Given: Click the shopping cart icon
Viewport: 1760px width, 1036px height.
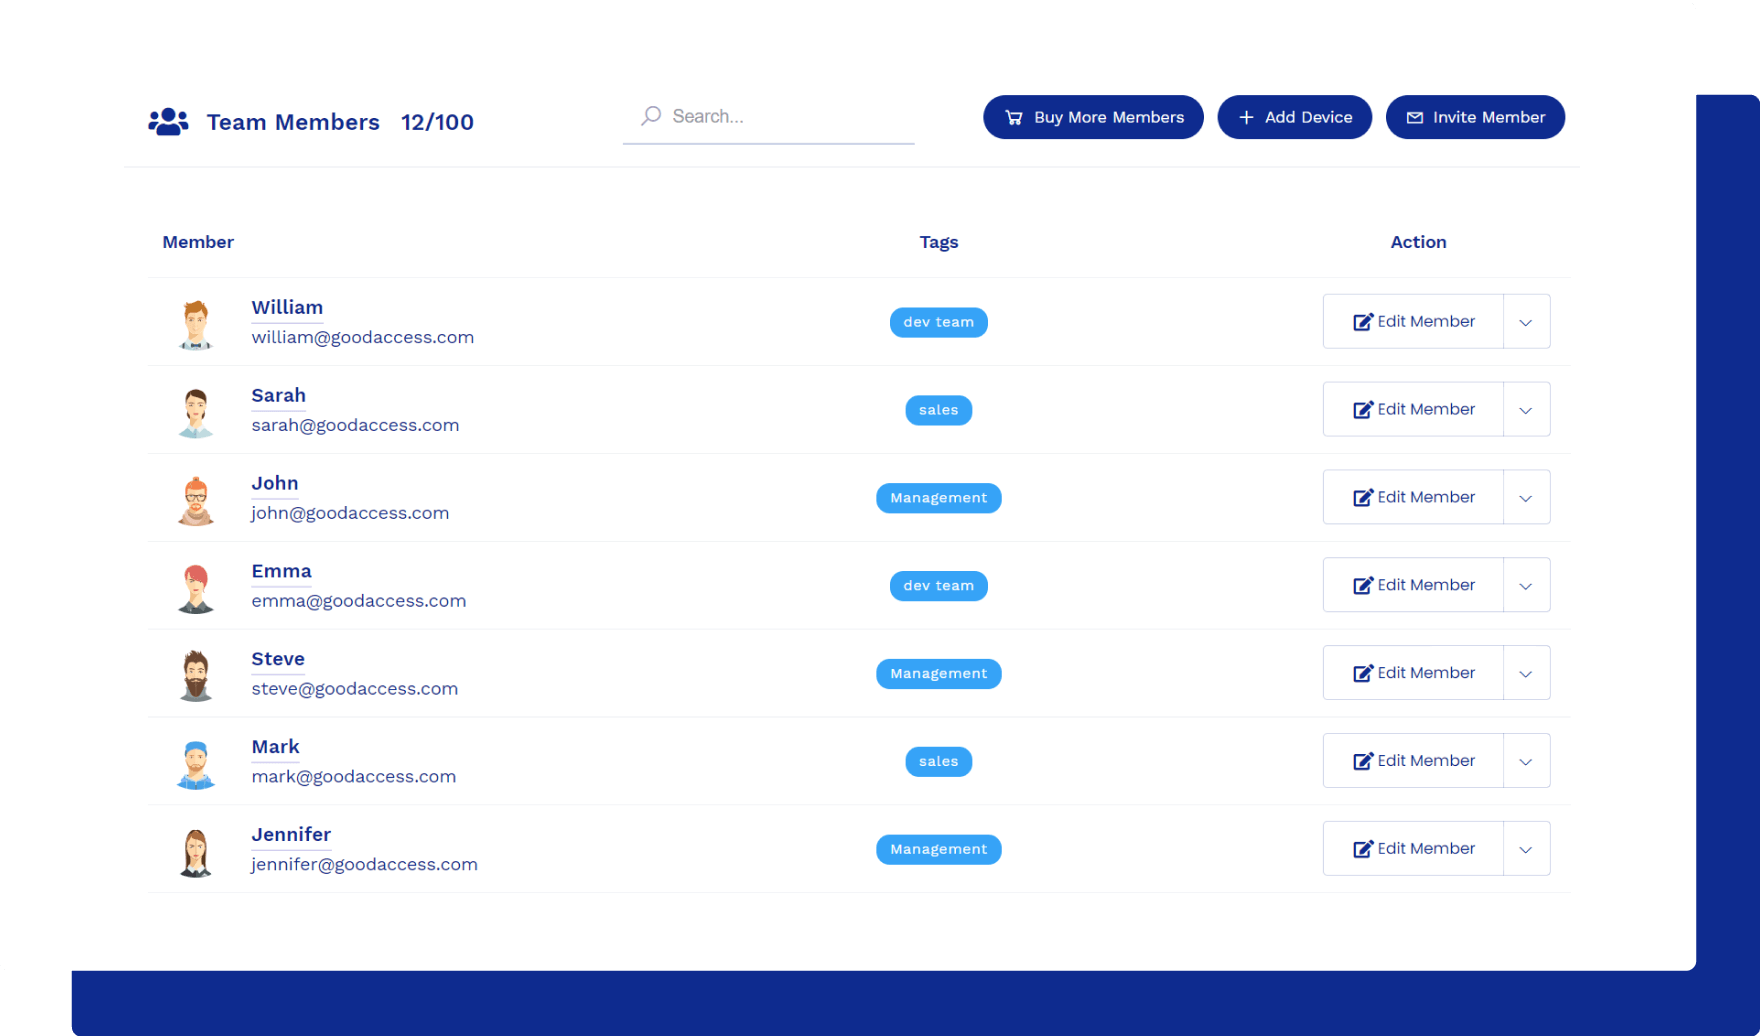Looking at the screenshot, I should [1013, 118].
